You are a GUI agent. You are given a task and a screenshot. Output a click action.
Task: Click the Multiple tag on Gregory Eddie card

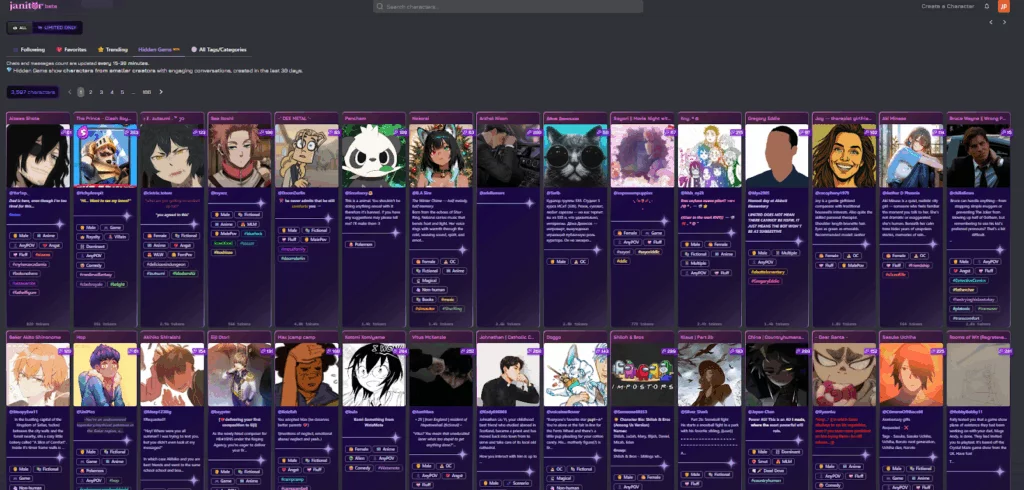787,252
